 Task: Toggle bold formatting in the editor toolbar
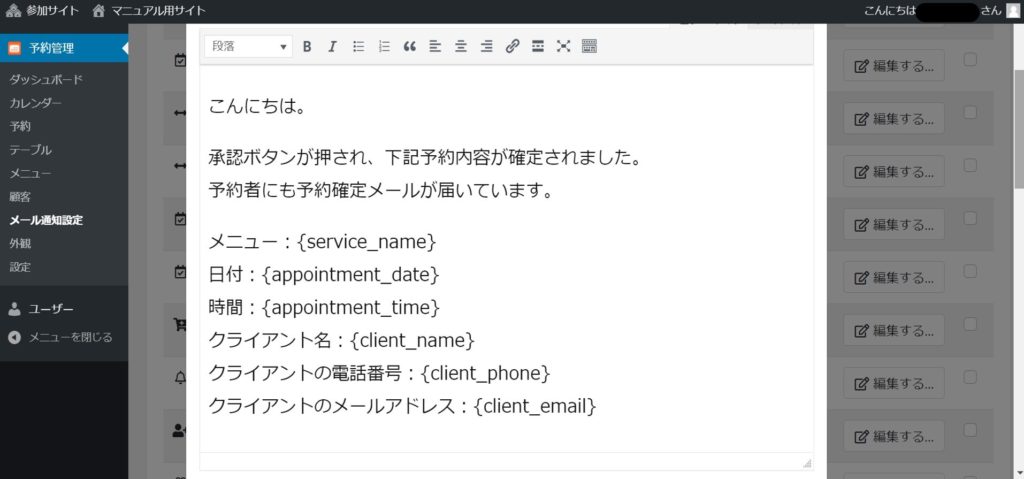tap(307, 46)
